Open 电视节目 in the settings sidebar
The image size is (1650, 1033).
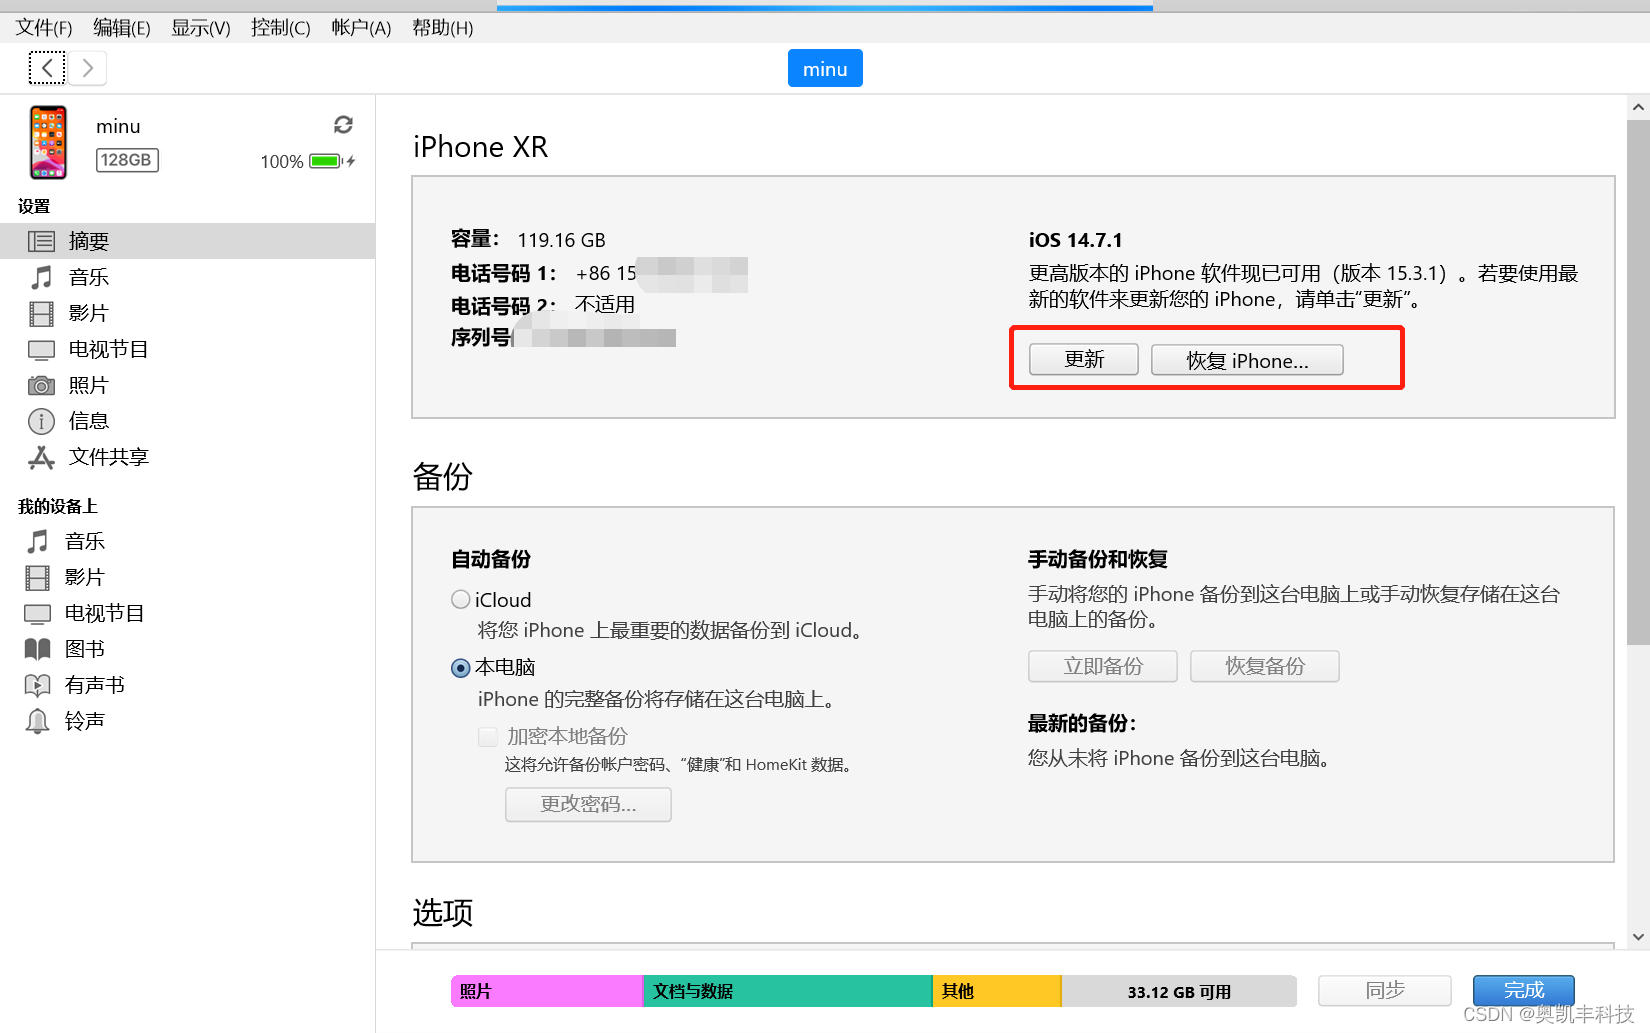click(x=107, y=349)
